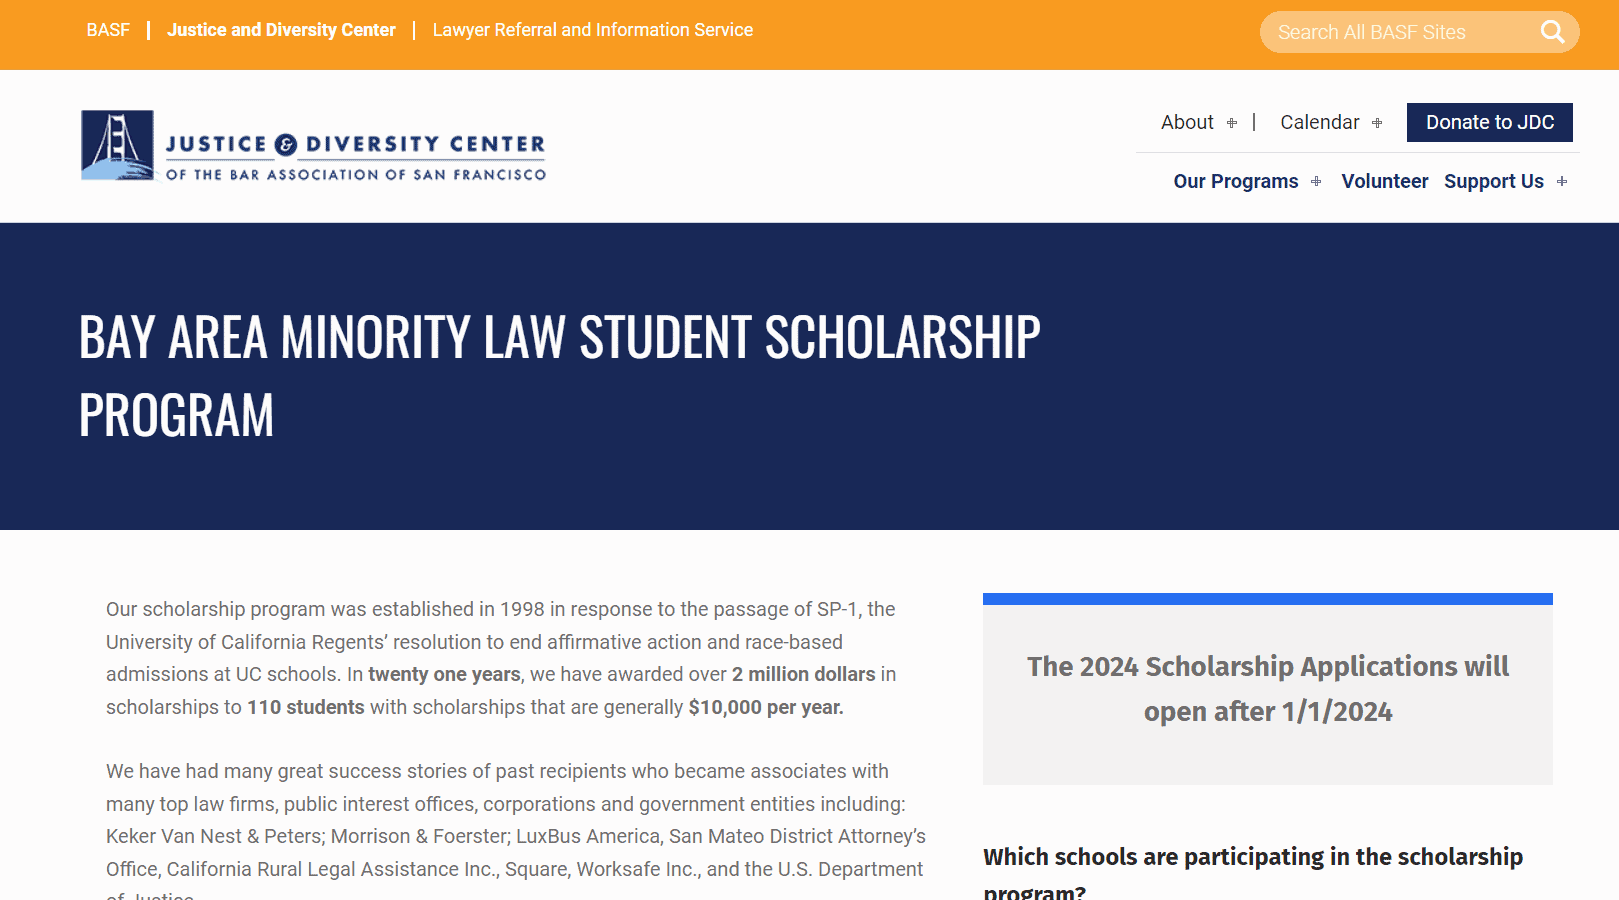
Task: Expand the About menu plus icon
Action: (x=1232, y=123)
